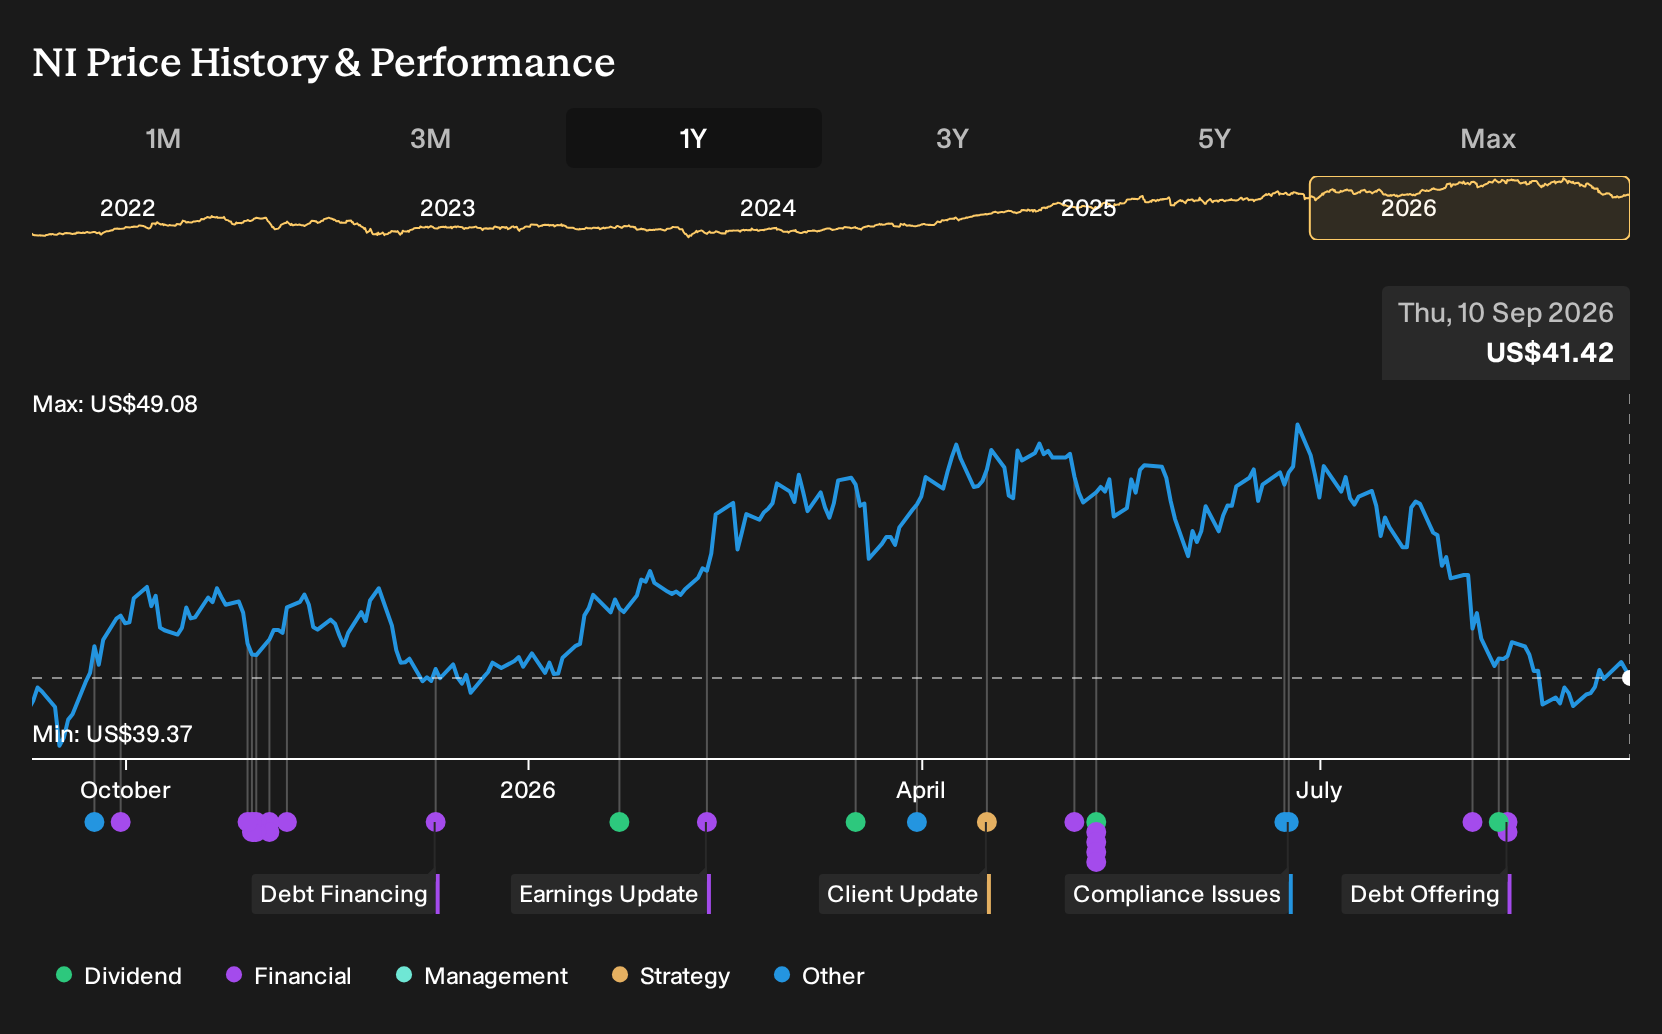The width and height of the screenshot is (1662, 1034).
Task: Click green dividend dot above Debt Offering
Action: pos(1497,822)
